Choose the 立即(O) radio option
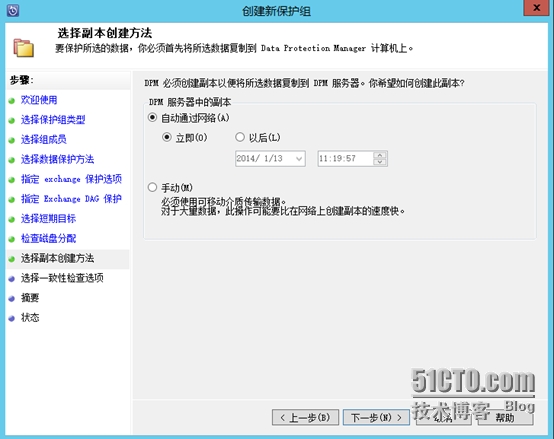The image size is (554, 439). pos(167,137)
